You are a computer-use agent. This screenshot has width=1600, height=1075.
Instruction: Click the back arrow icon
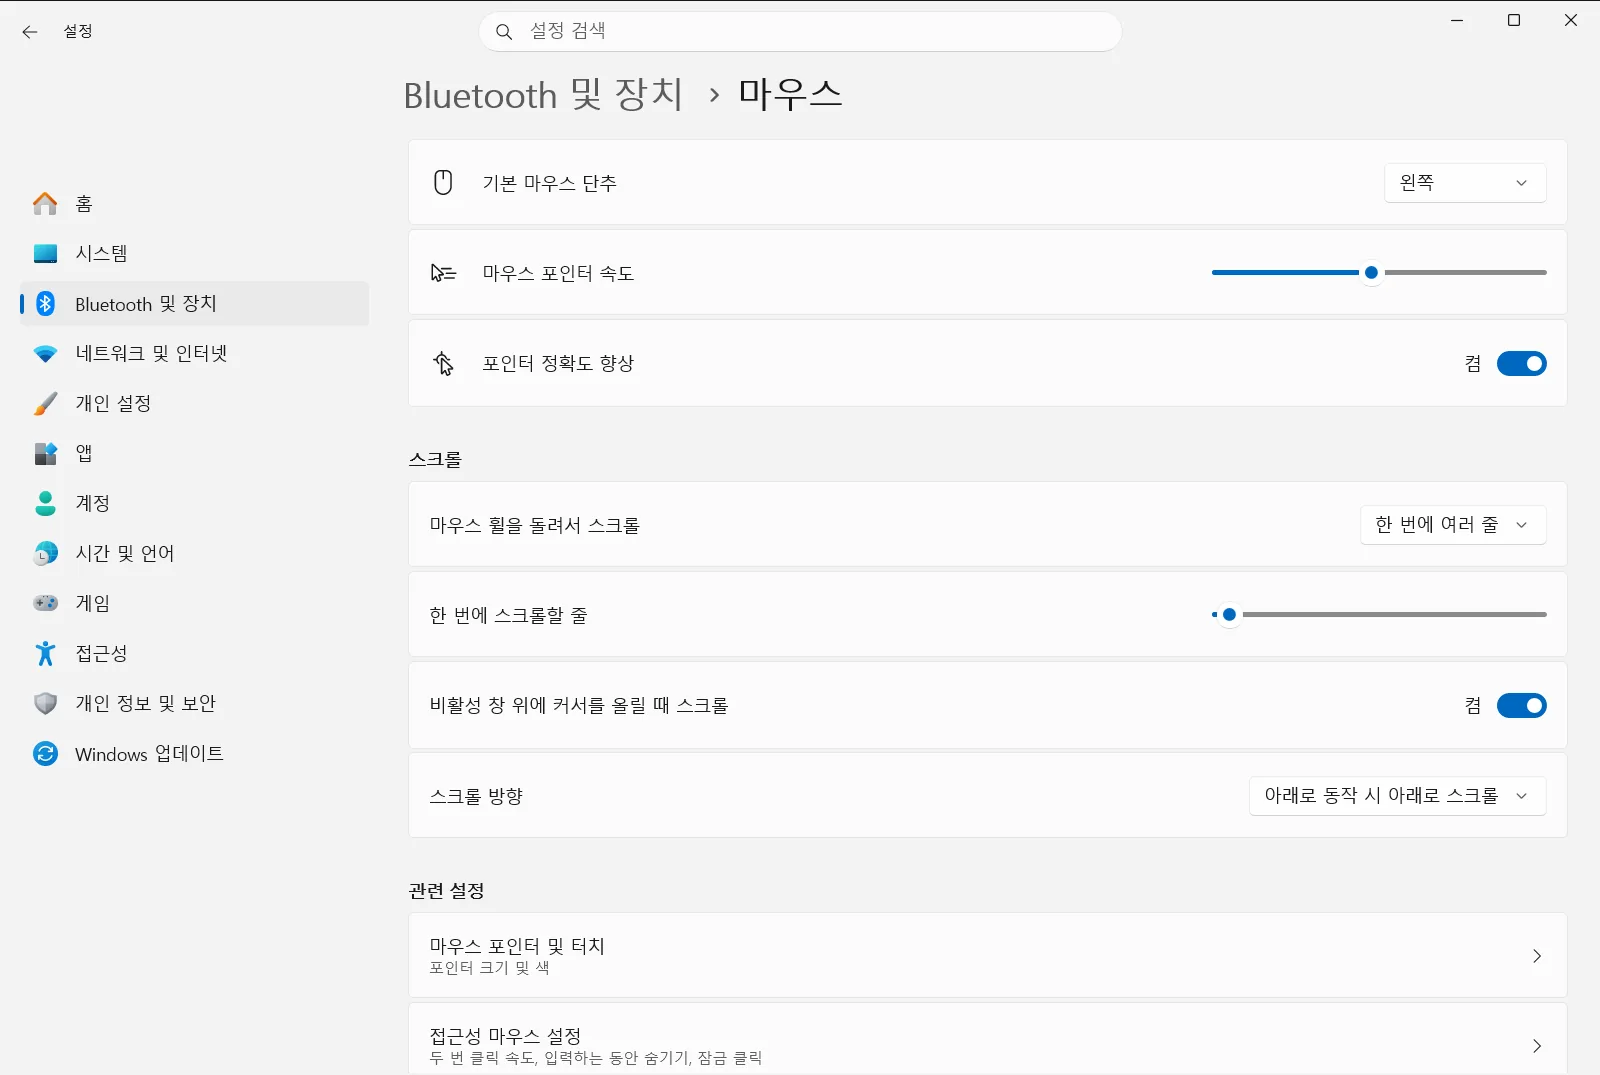(x=30, y=32)
